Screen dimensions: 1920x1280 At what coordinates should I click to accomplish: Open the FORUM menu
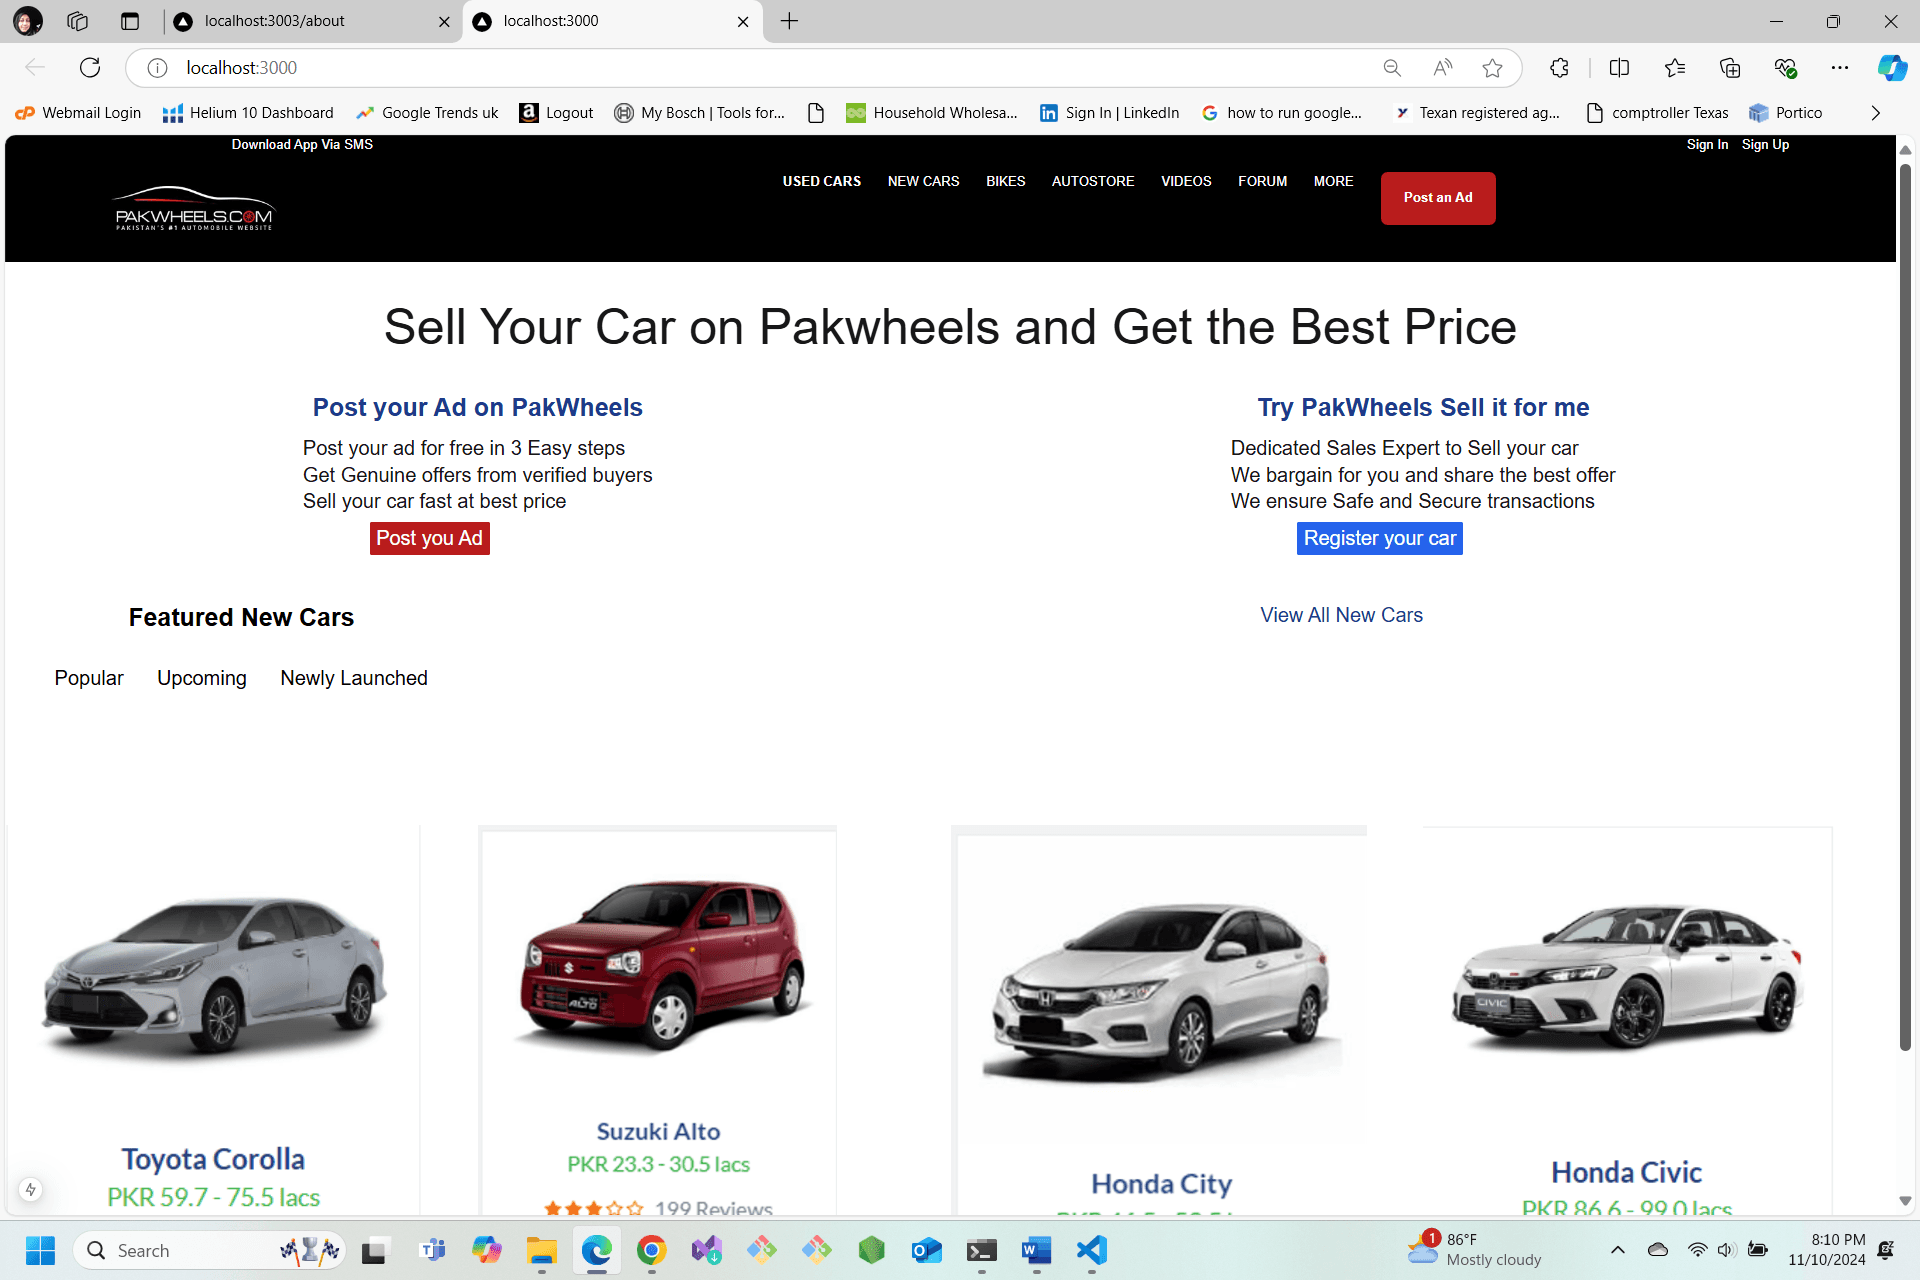click(1262, 181)
